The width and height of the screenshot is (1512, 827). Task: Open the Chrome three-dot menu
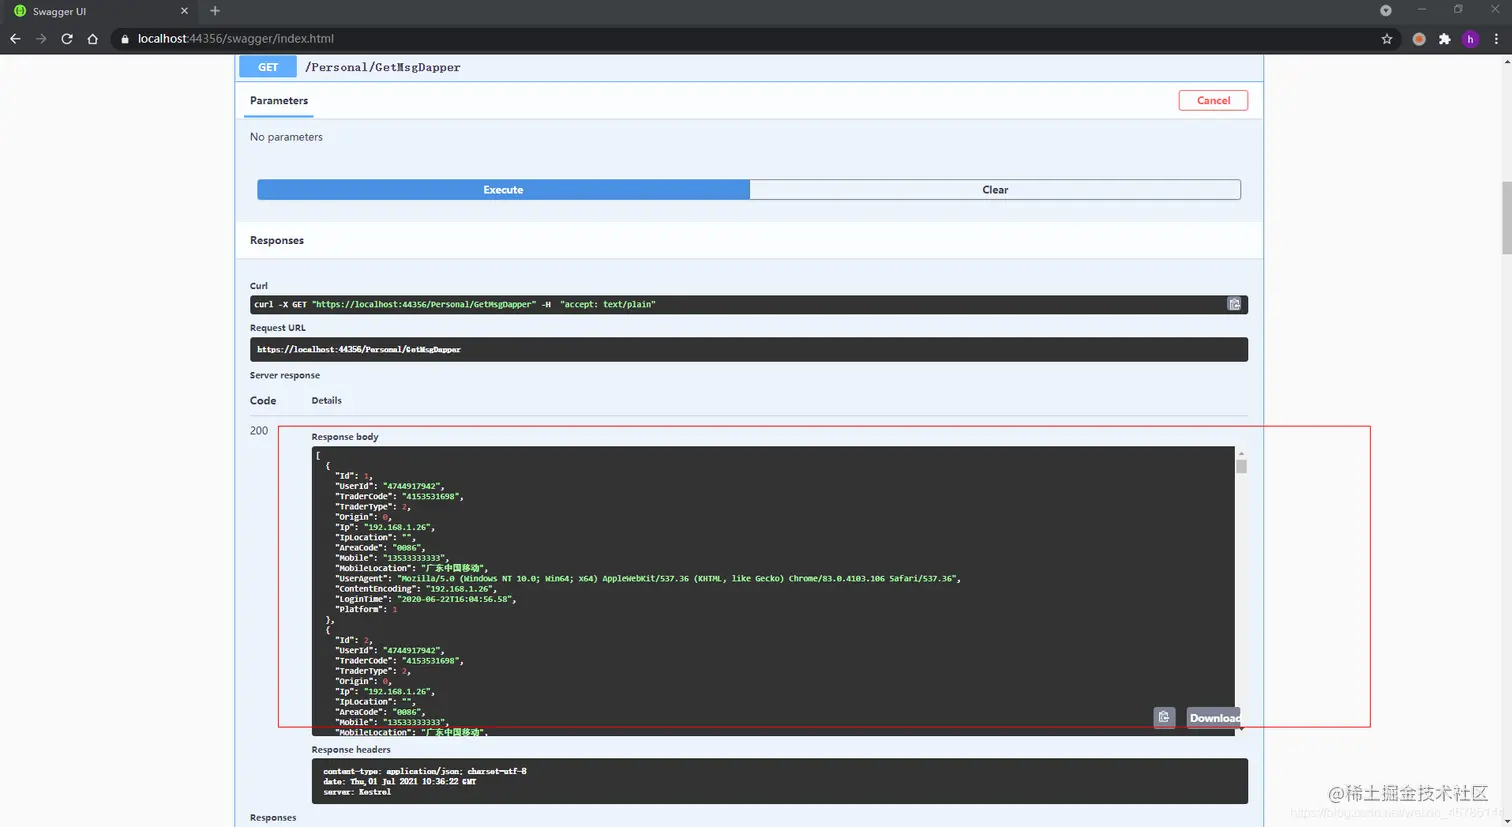[1496, 39]
